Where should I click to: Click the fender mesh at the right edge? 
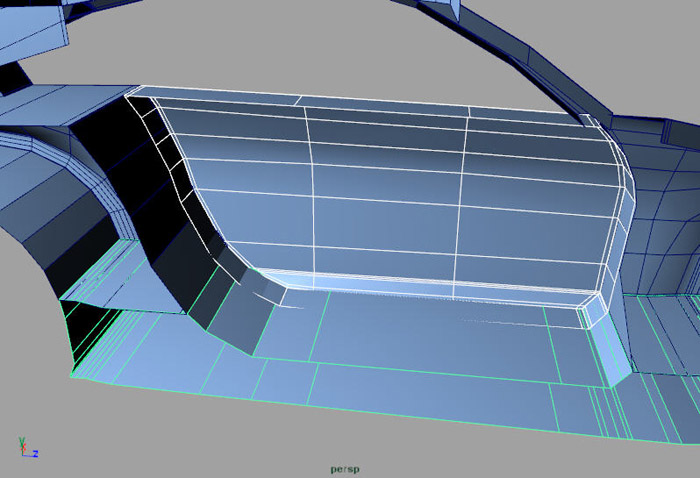pos(665,220)
